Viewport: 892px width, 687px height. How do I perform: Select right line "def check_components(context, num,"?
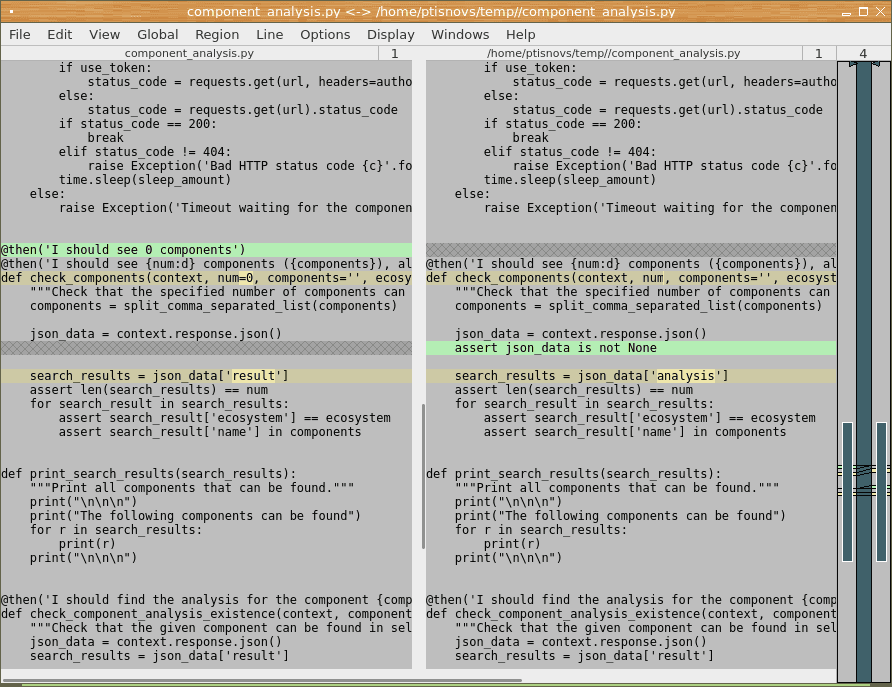tap(631, 278)
